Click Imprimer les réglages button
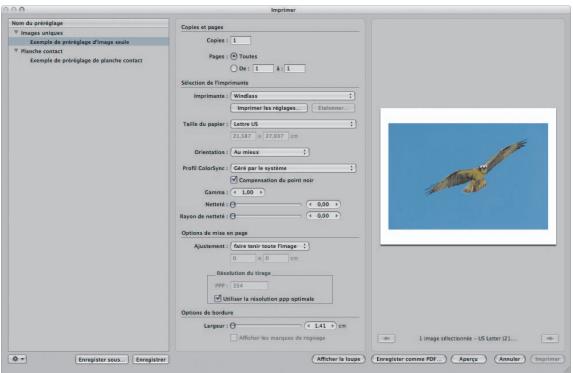This screenshot has height=373, width=573. point(269,108)
